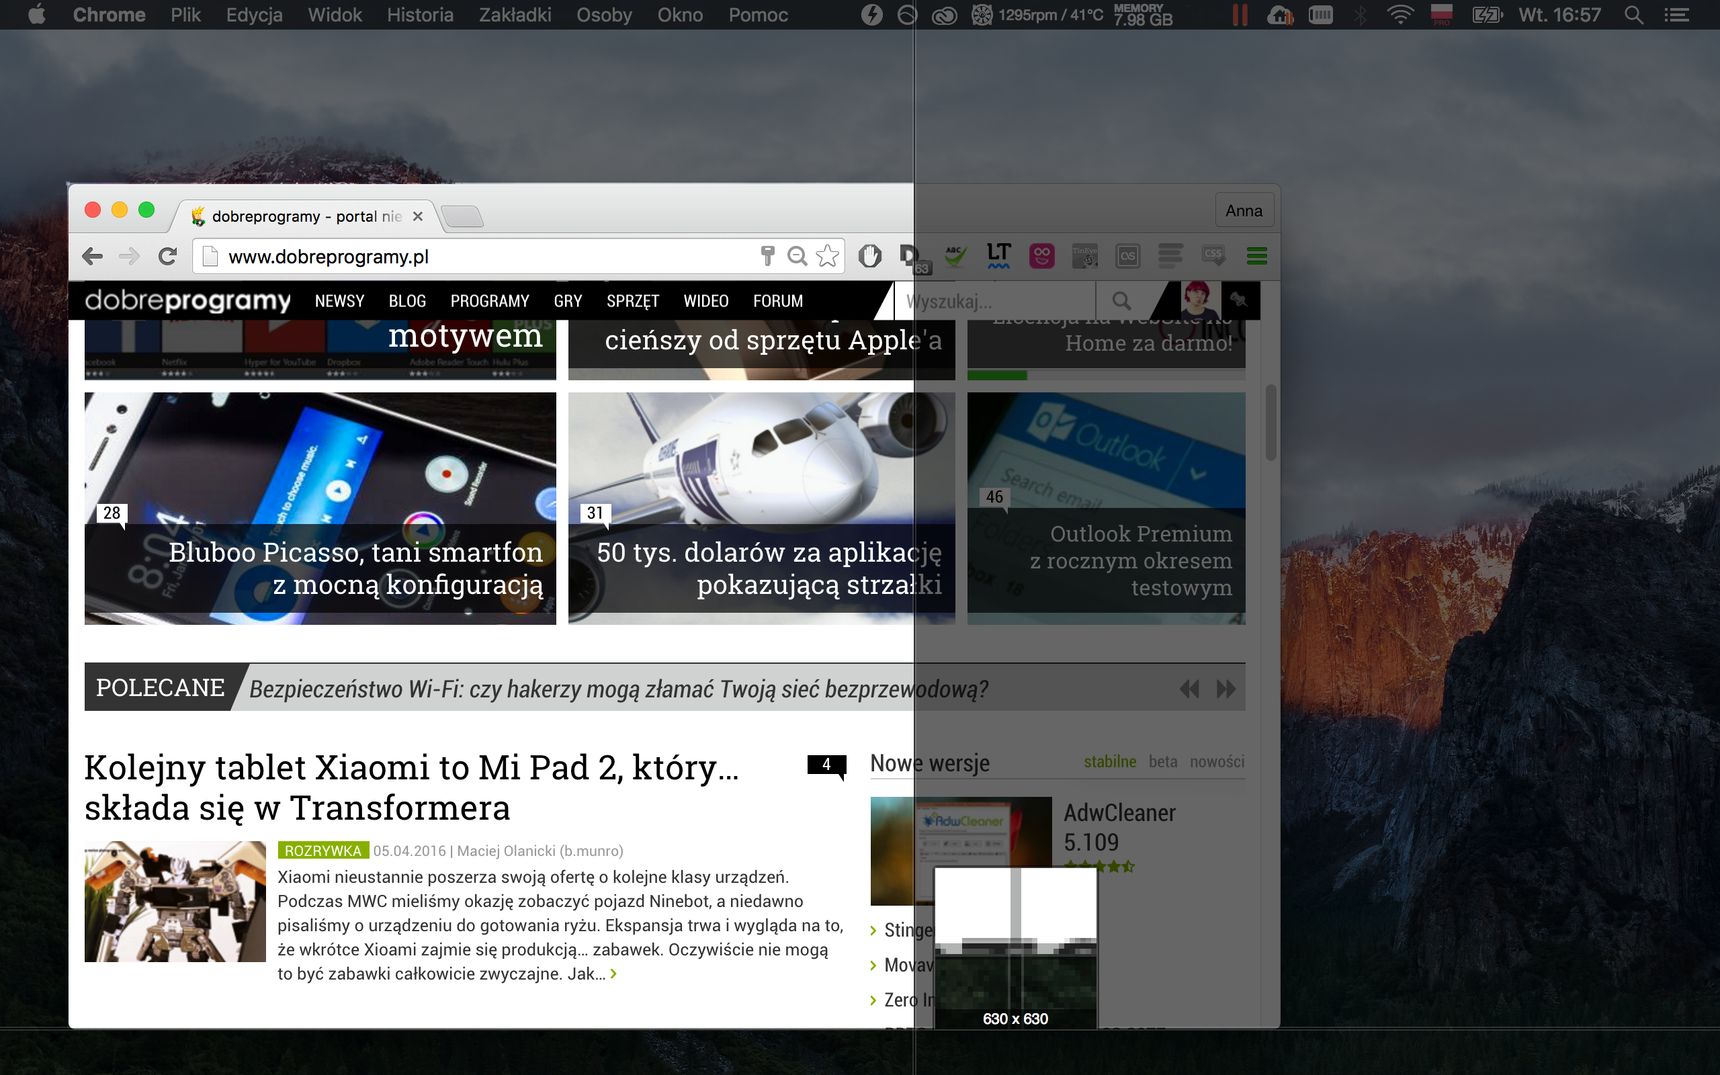
Task: Open a new tab in Chrome
Action: pos(461,216)
